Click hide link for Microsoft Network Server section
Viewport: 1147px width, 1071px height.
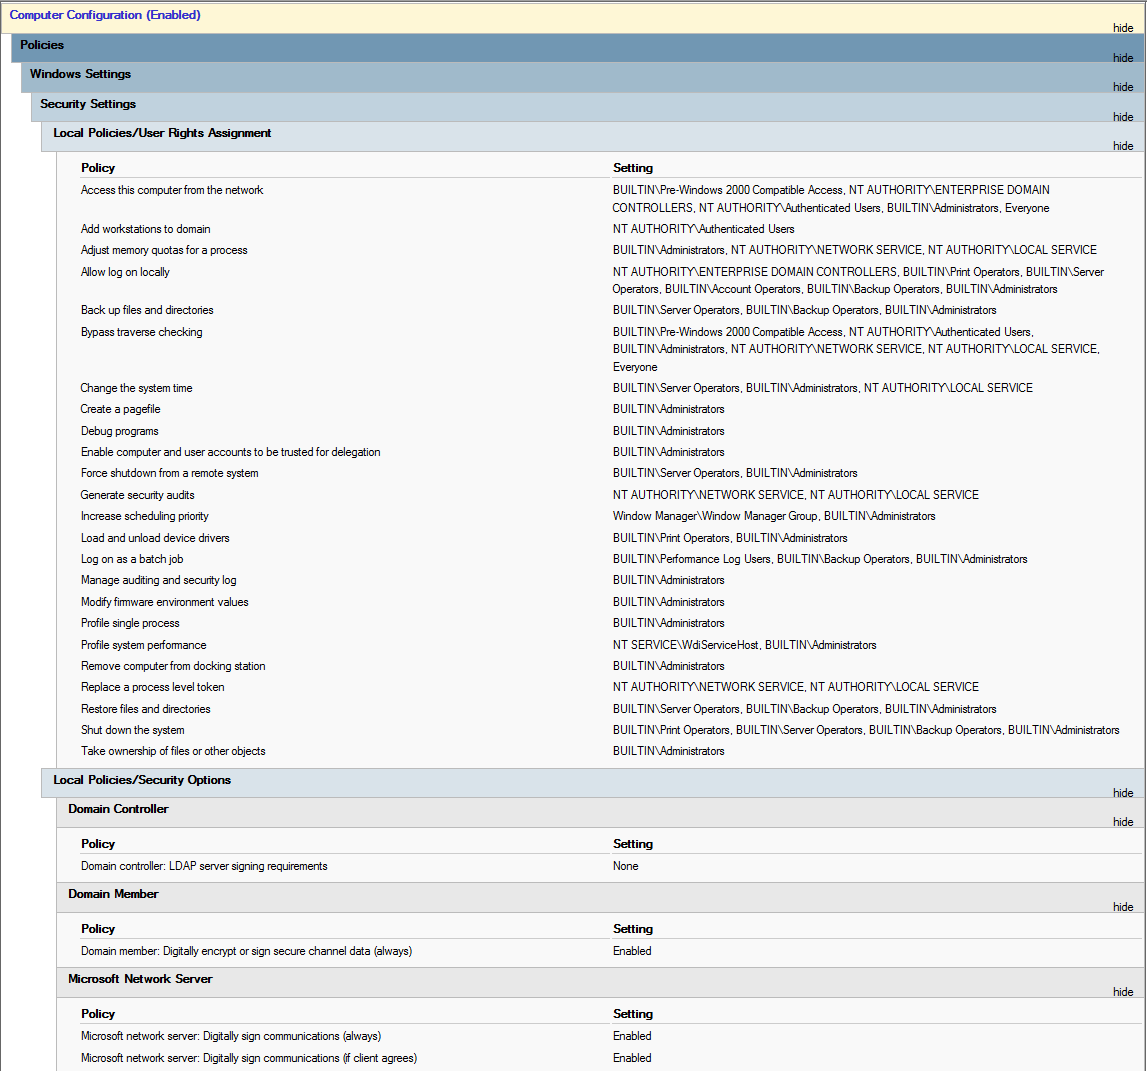(x=1123, y=992)
